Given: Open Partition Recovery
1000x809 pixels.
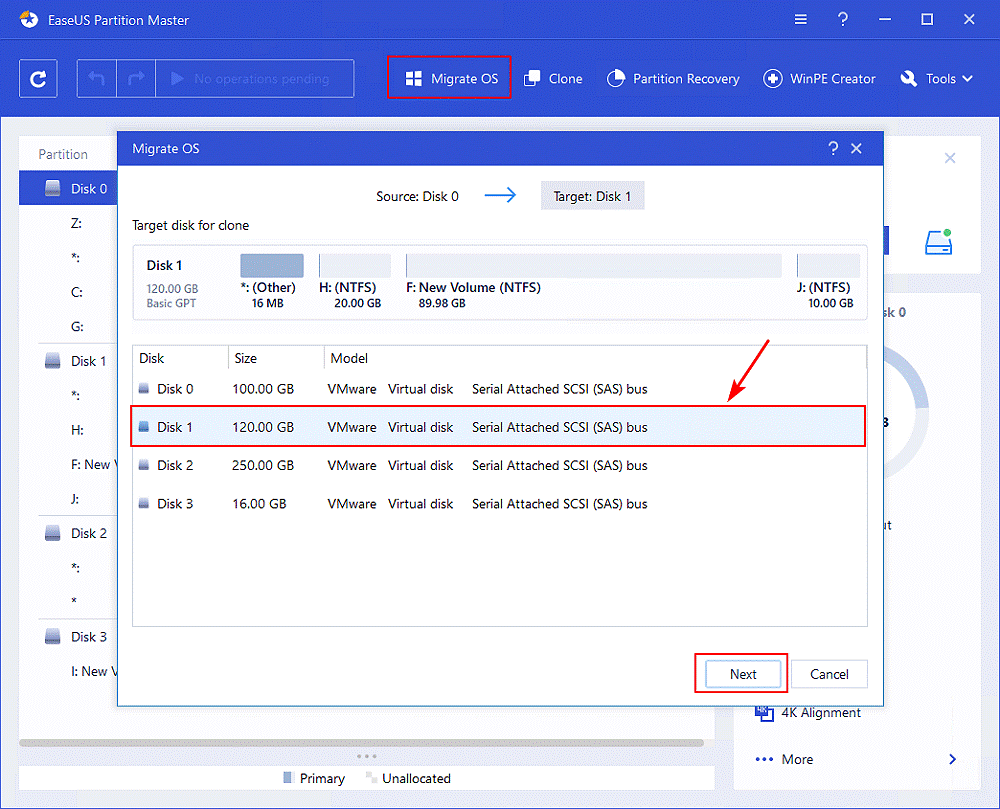Looking at the screenshot, I should [673, 78].
